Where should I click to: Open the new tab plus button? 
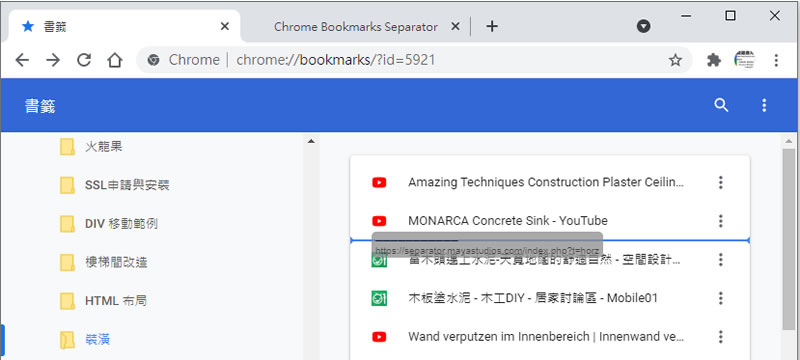(x=491, y=27)
